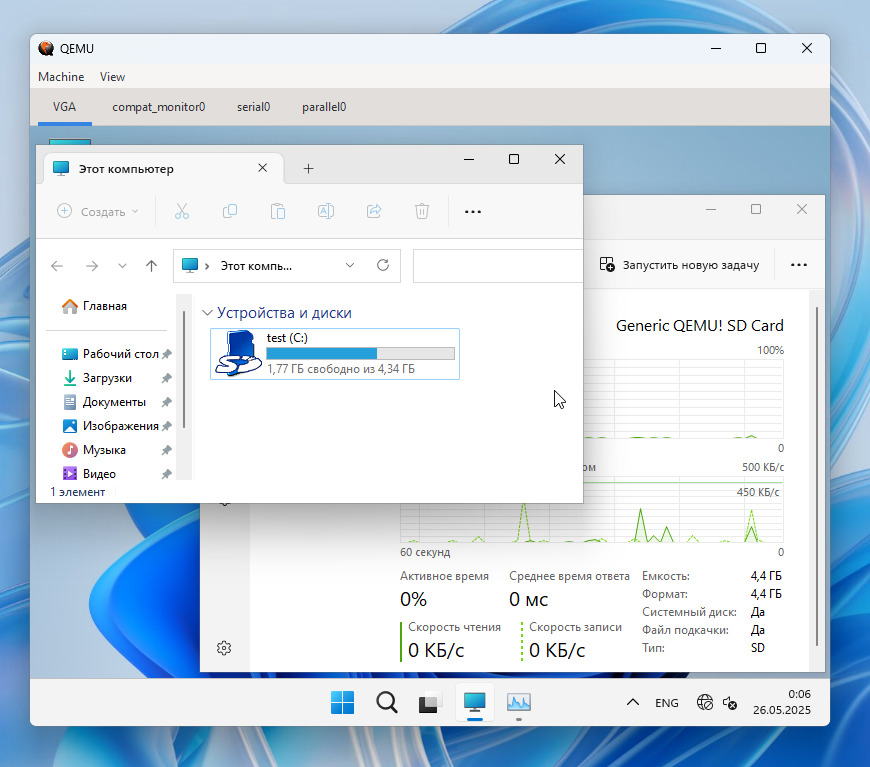870x767 pixels.
Task: Open Task Manager settings gear icon
Action: point(224,648)
